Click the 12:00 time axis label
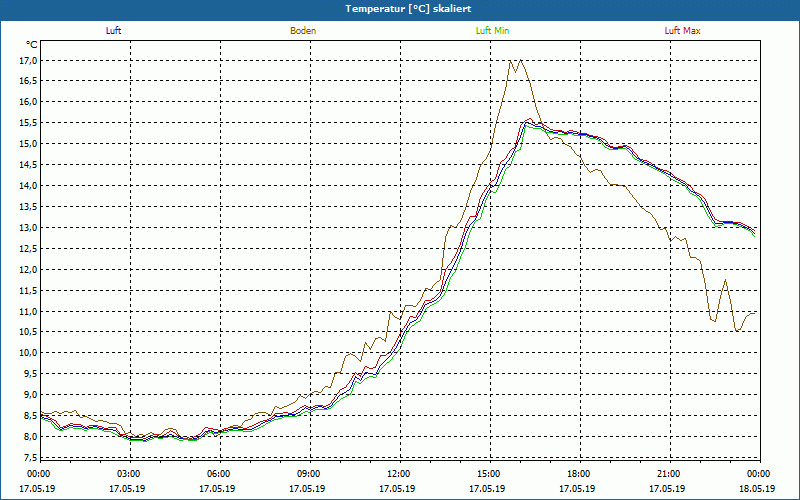The width and height of the screenshot is (800, 500). [397, 474]
